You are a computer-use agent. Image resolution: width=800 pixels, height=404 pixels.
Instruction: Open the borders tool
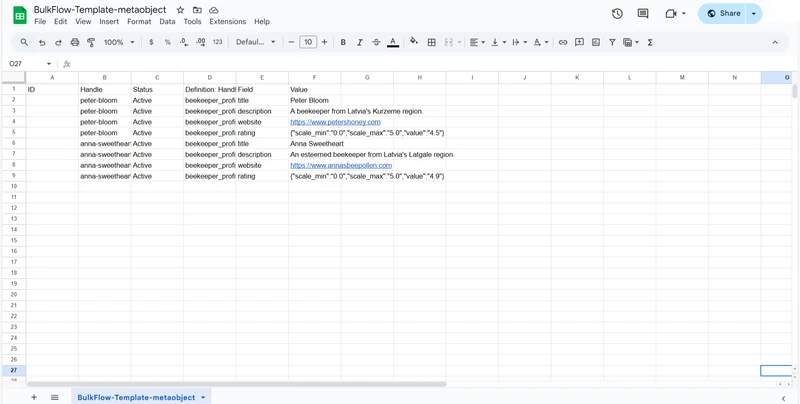pos(431,42)
